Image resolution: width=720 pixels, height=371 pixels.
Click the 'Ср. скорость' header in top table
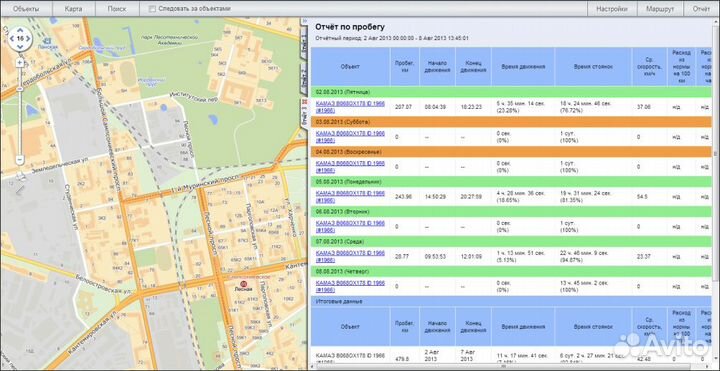coord(649,67)
